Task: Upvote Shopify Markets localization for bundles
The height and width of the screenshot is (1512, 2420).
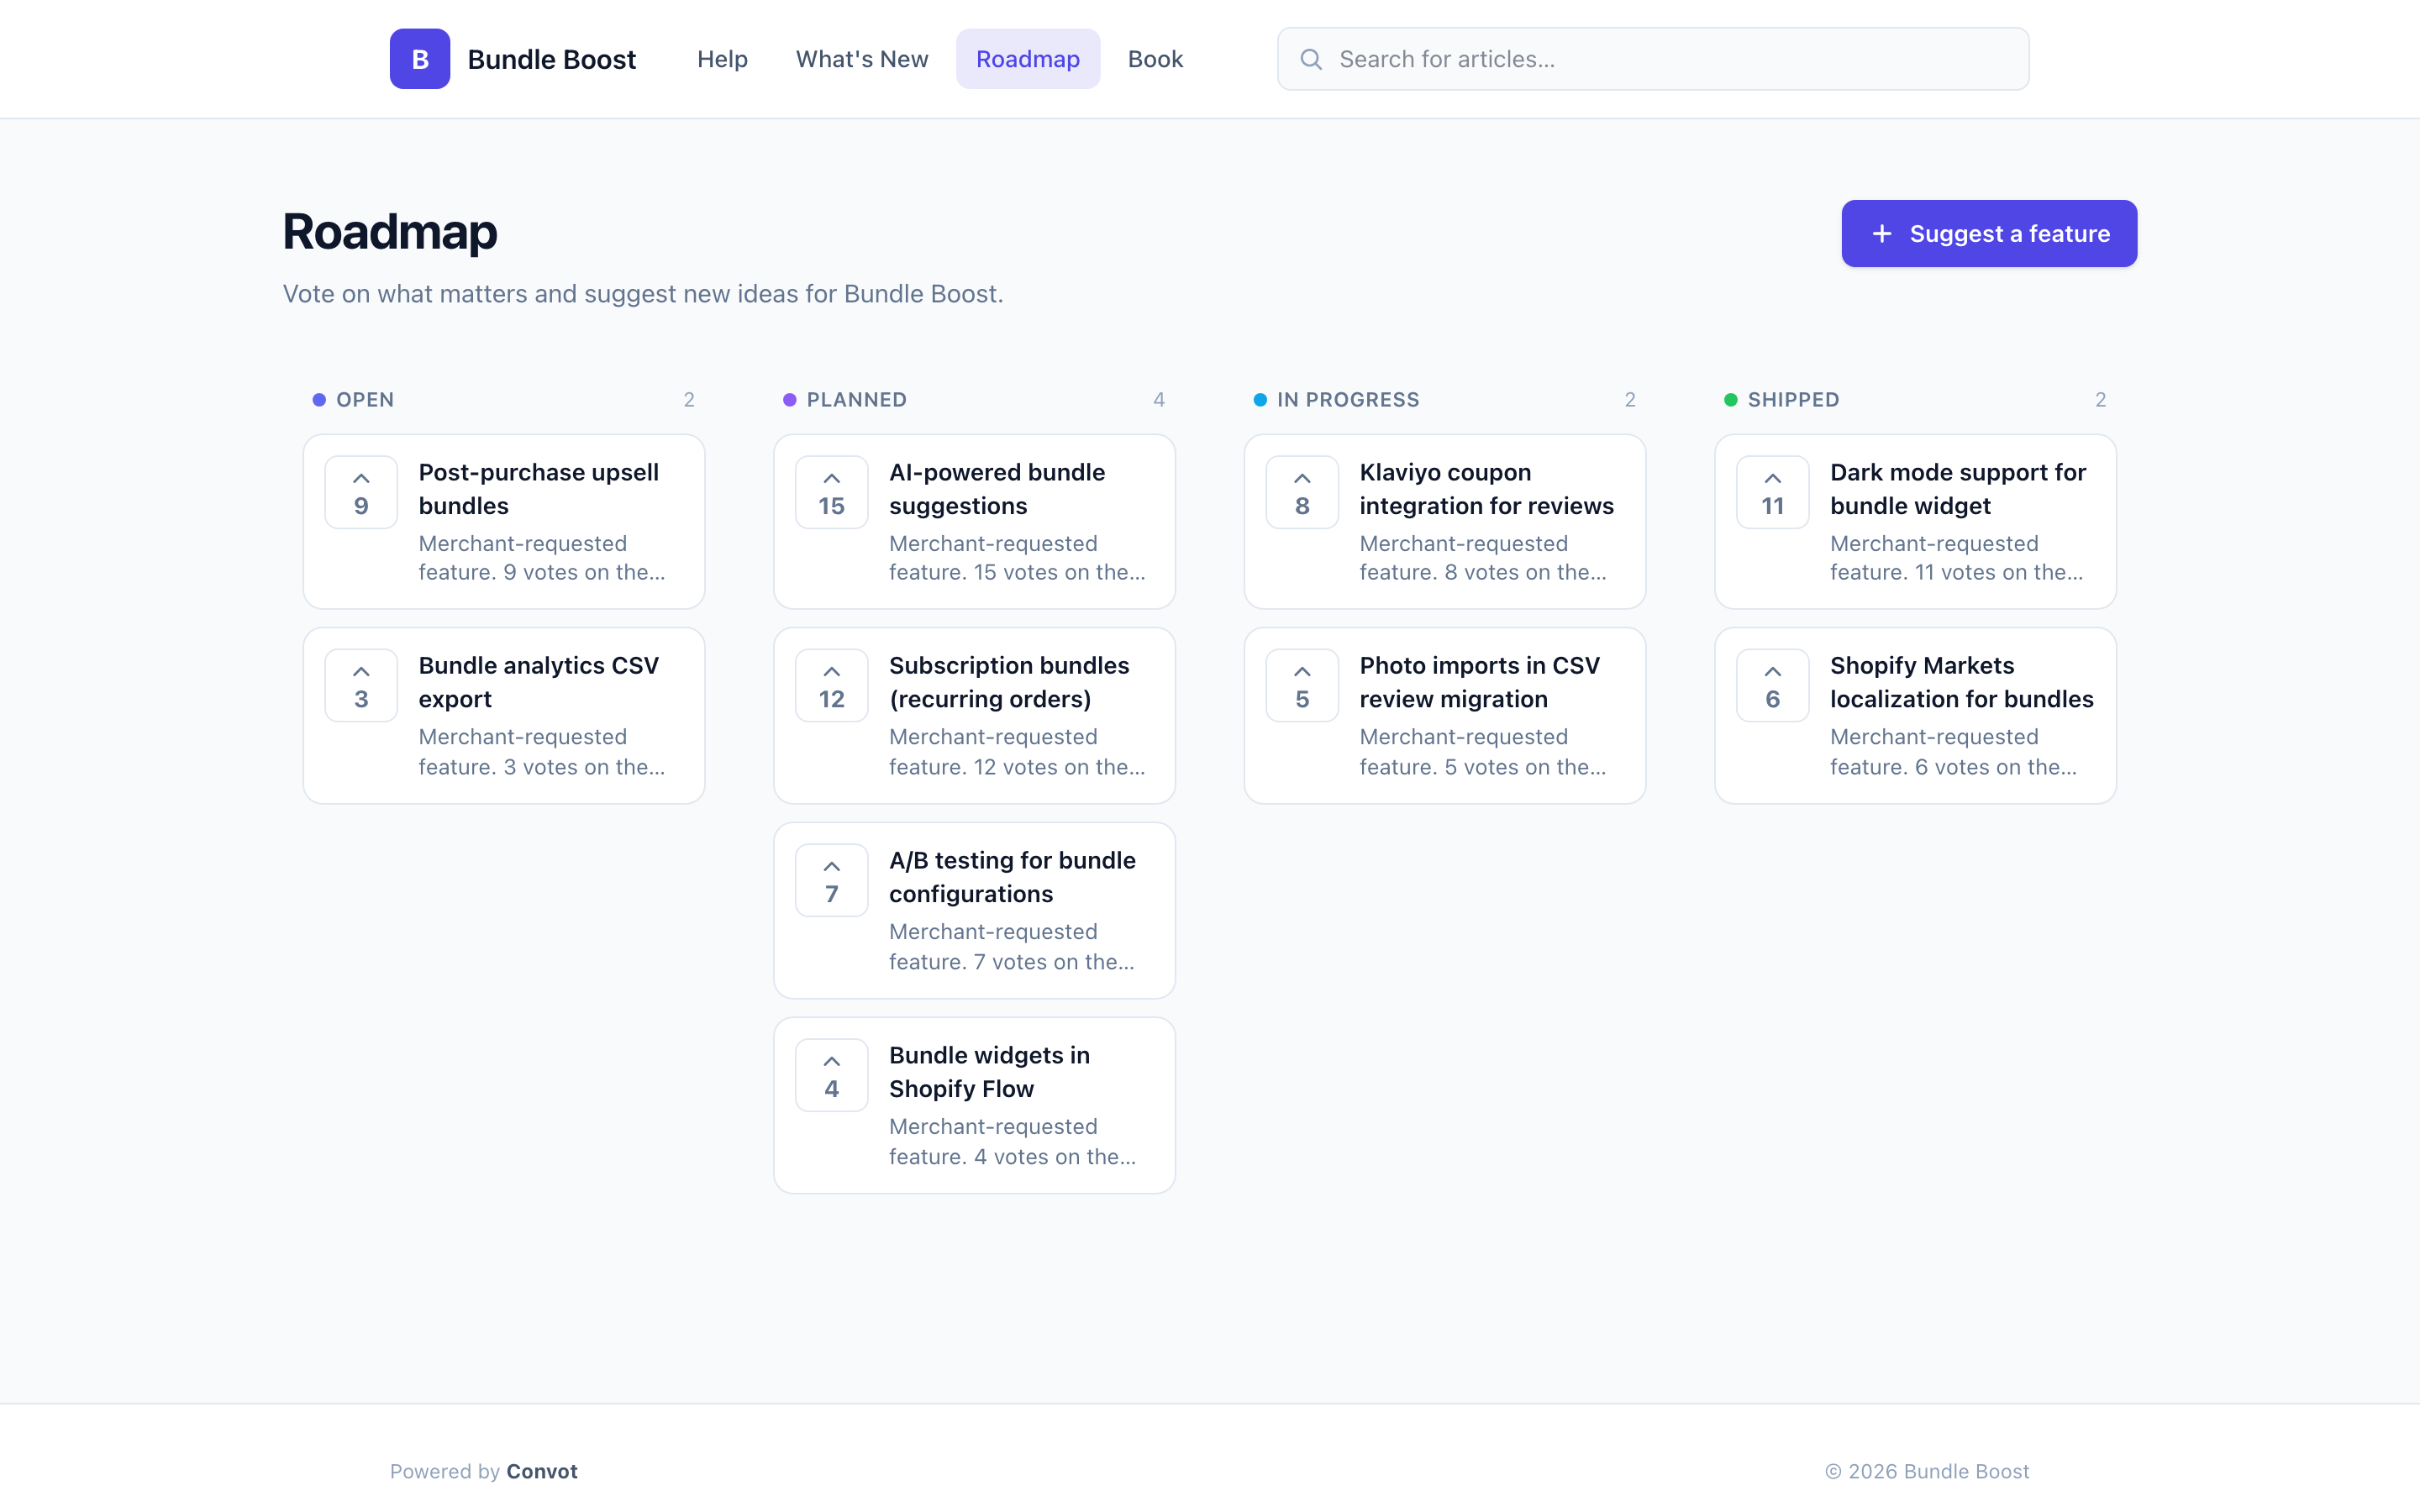Action: 1773,685
